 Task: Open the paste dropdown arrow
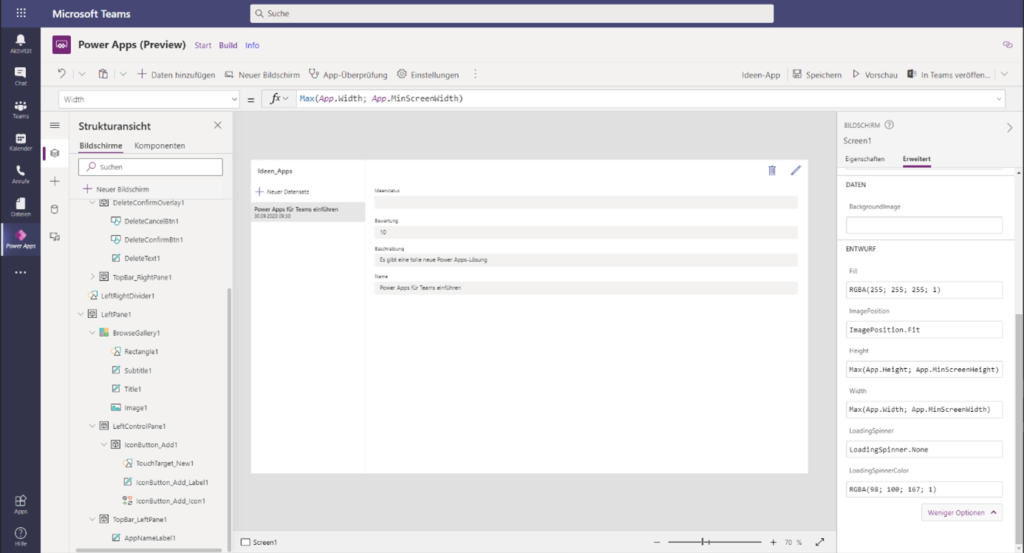[x=123, y=74]
